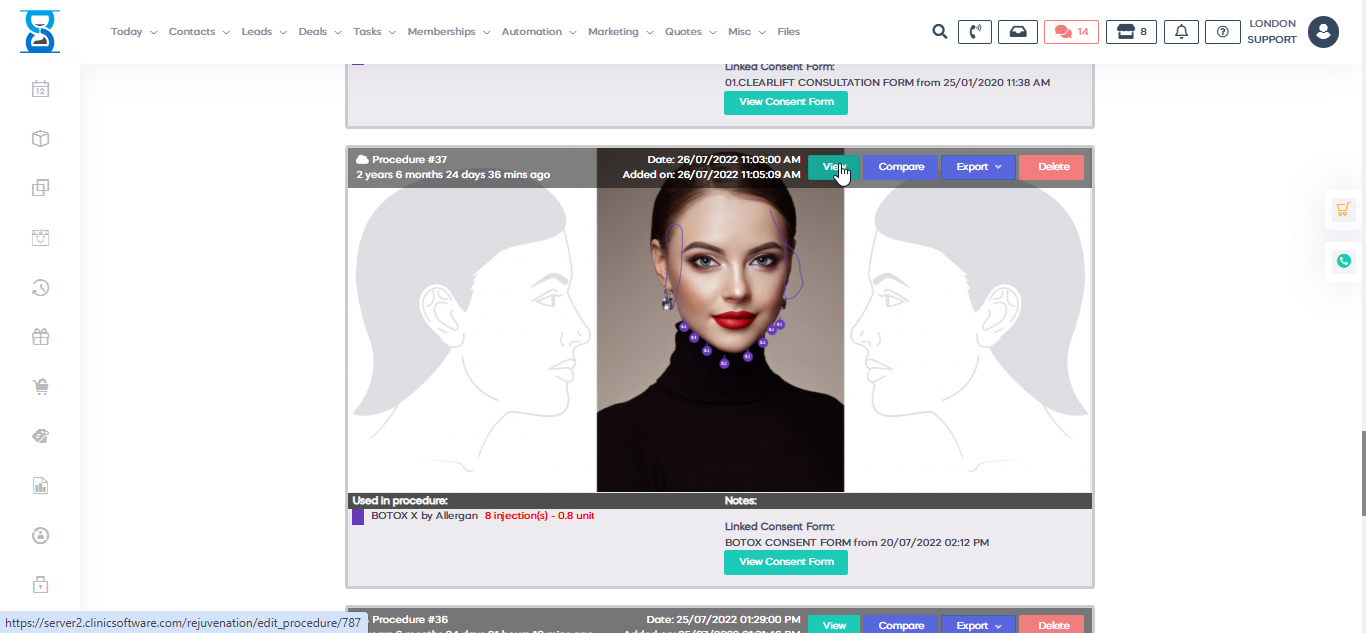Screen dimensions: 1366x633
Task: Open the Deals menu
Action: tap(319, 32)
